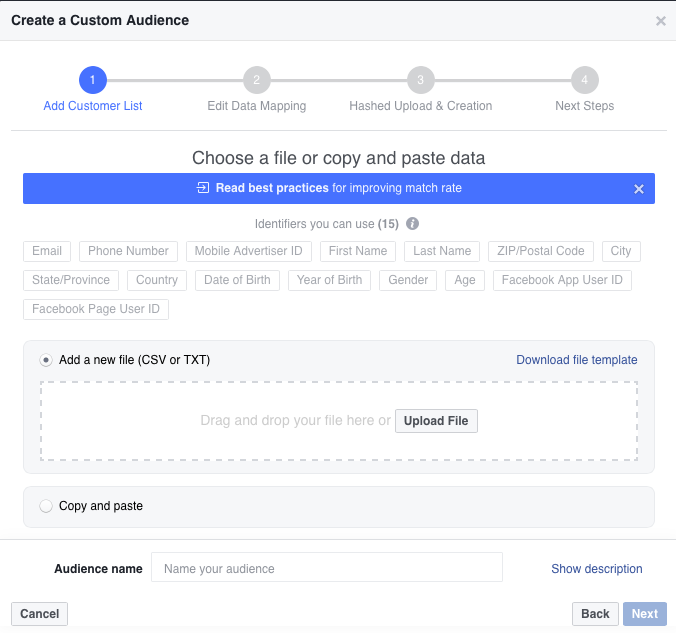Image resolution: width=676 pixels, height=633 pixels.
Task: Click the Upload File button
Action: pos(436,421)
